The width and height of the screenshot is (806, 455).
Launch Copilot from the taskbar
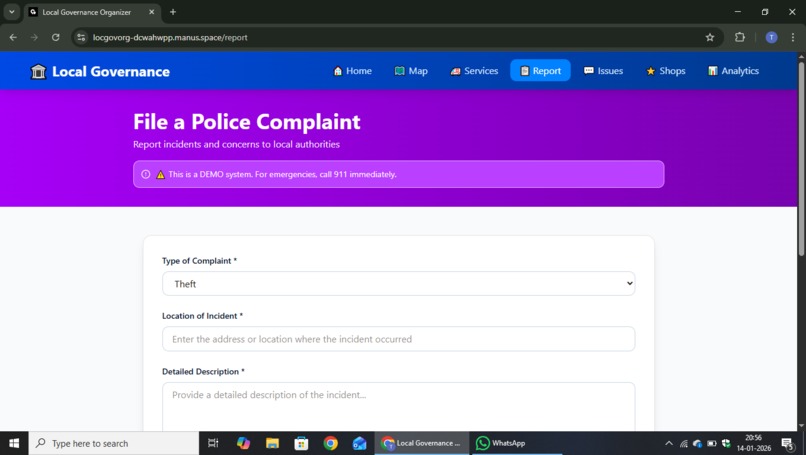(243, 443)
